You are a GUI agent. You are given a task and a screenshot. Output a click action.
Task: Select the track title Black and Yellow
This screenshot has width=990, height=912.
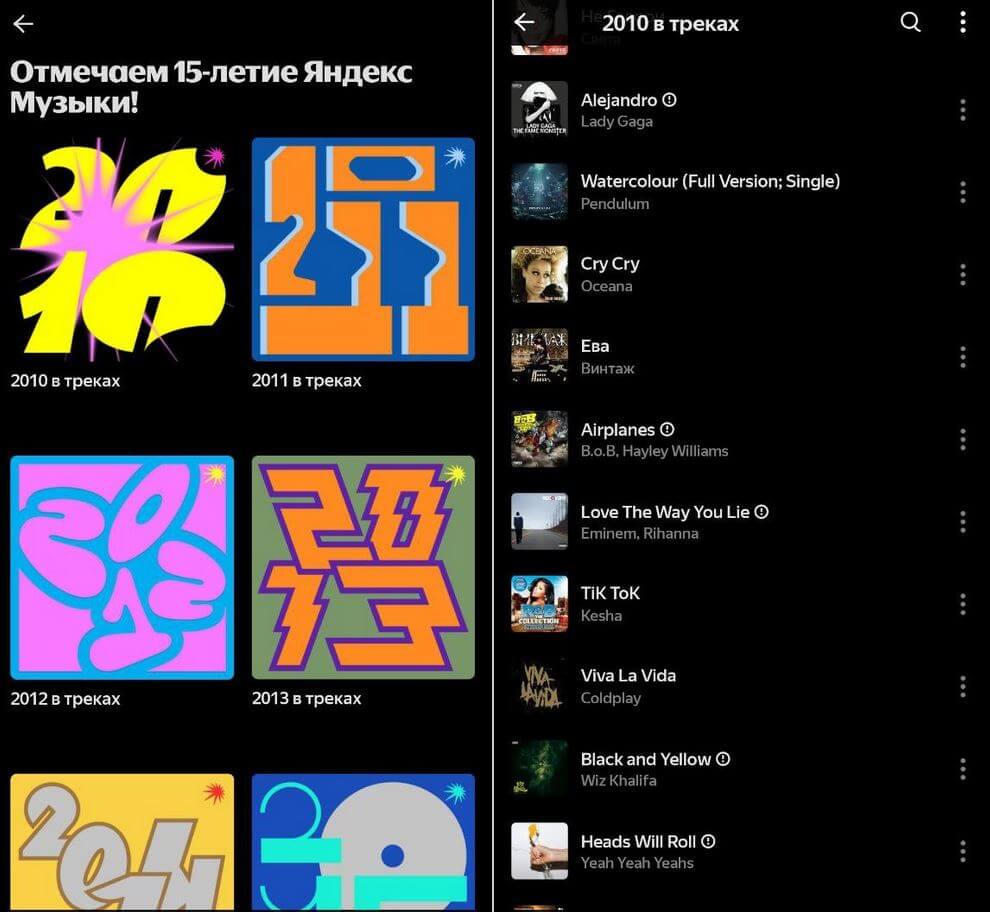[x=645, y=759]
